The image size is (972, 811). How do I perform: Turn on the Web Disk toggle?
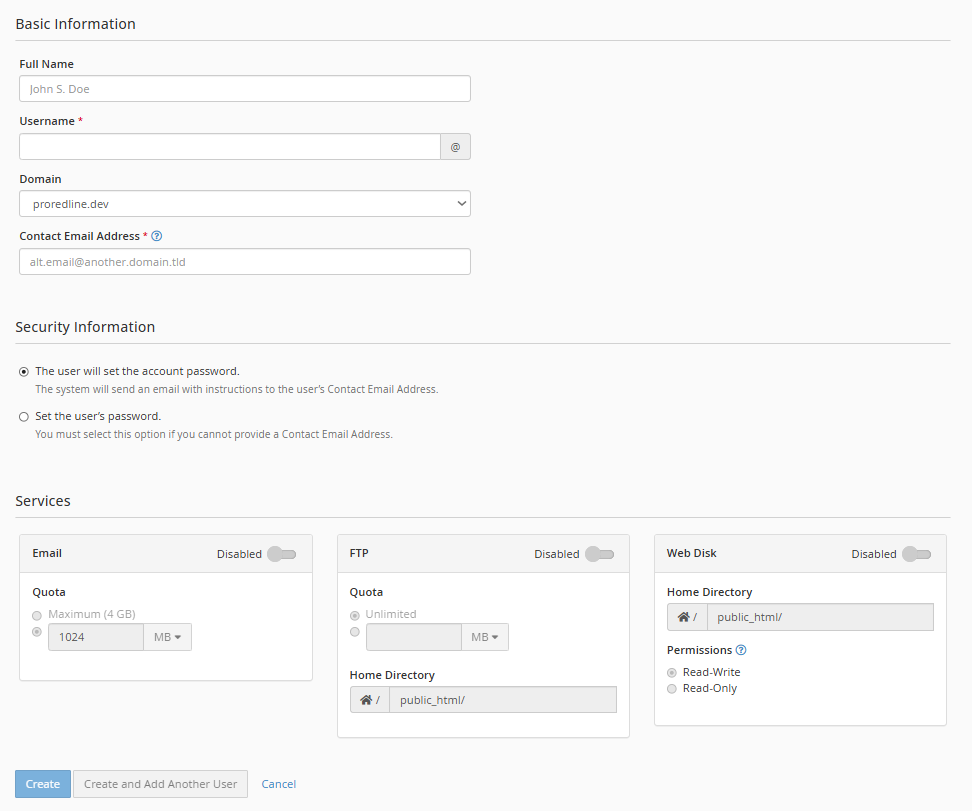[916, 554]
